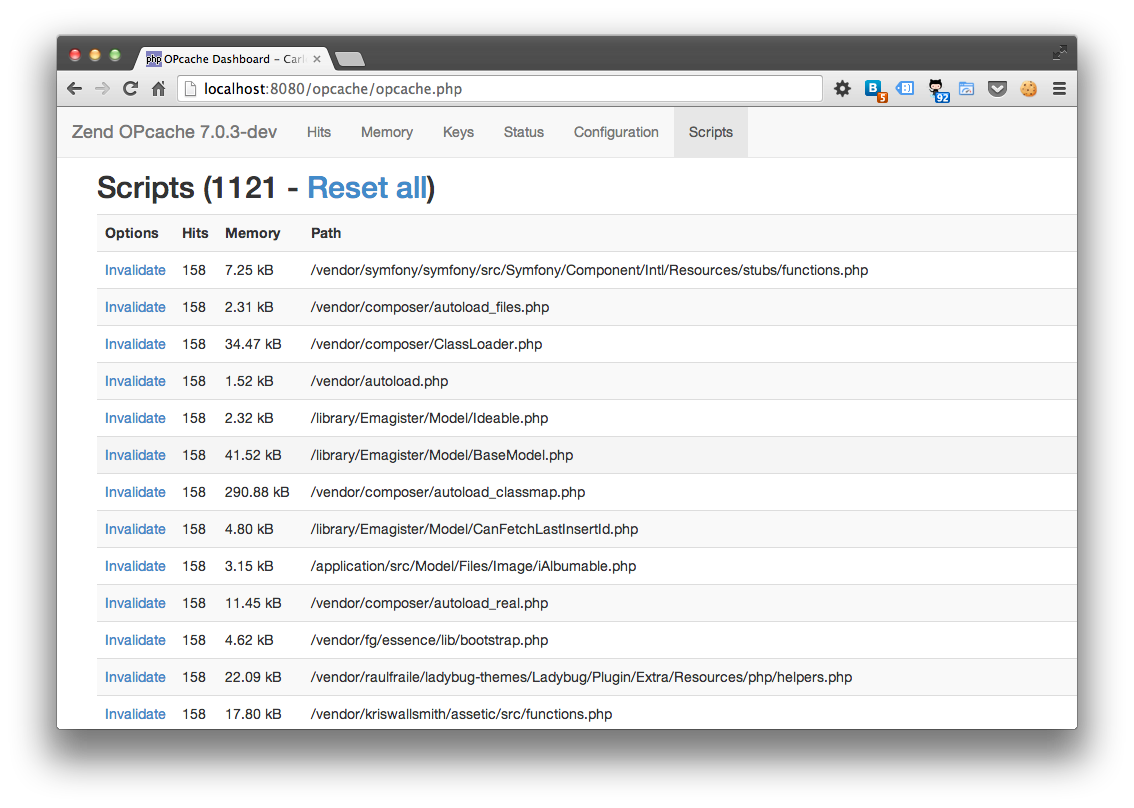Invalidate the /vendor/autoload.php script
Image resolution: width=1134 pixels, height=808 pixels.
135,380
